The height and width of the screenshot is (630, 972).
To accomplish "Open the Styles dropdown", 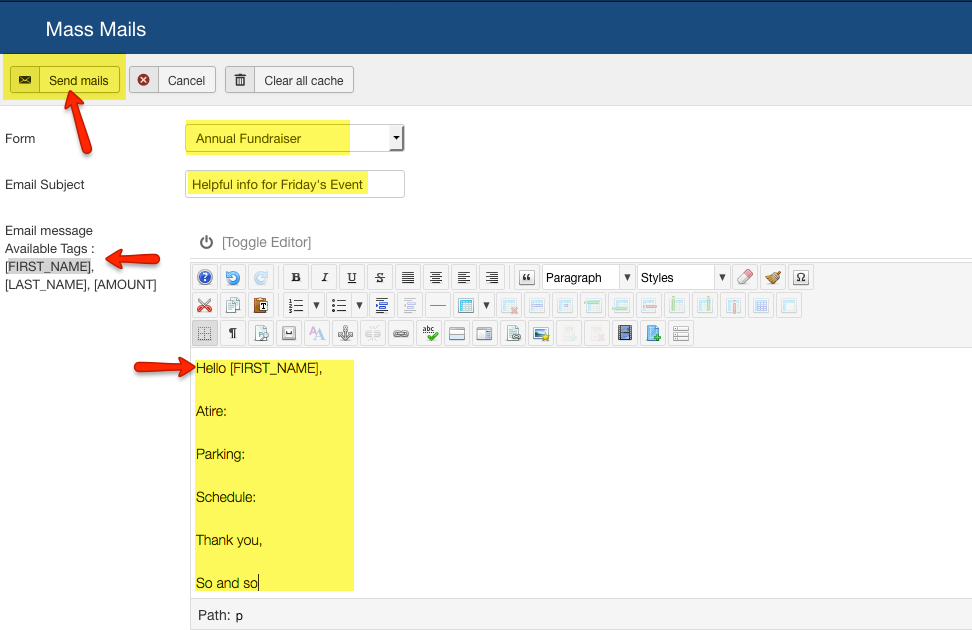I will [x=684, y=278].
